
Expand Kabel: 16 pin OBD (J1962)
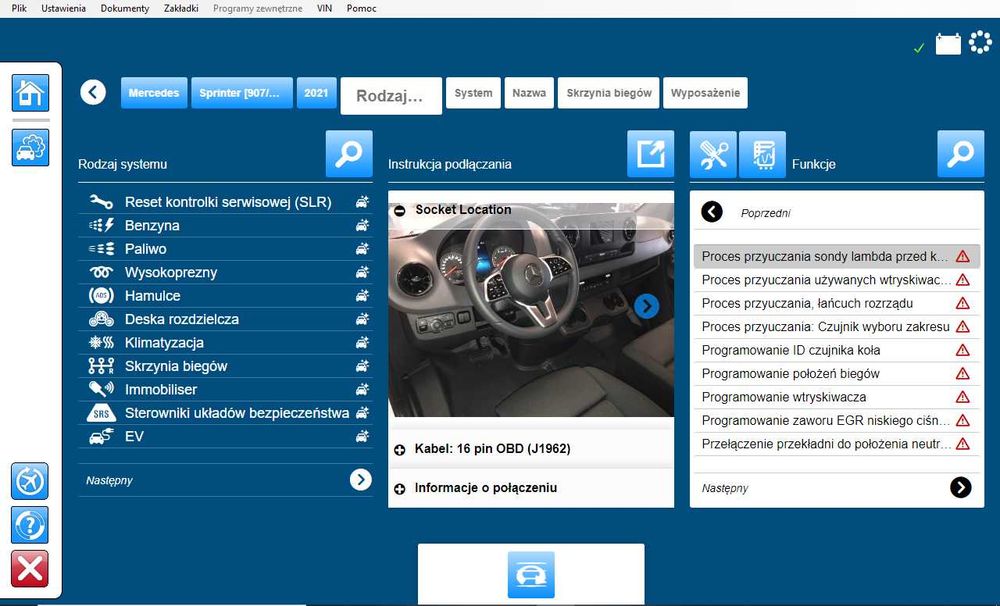point(399,450)
